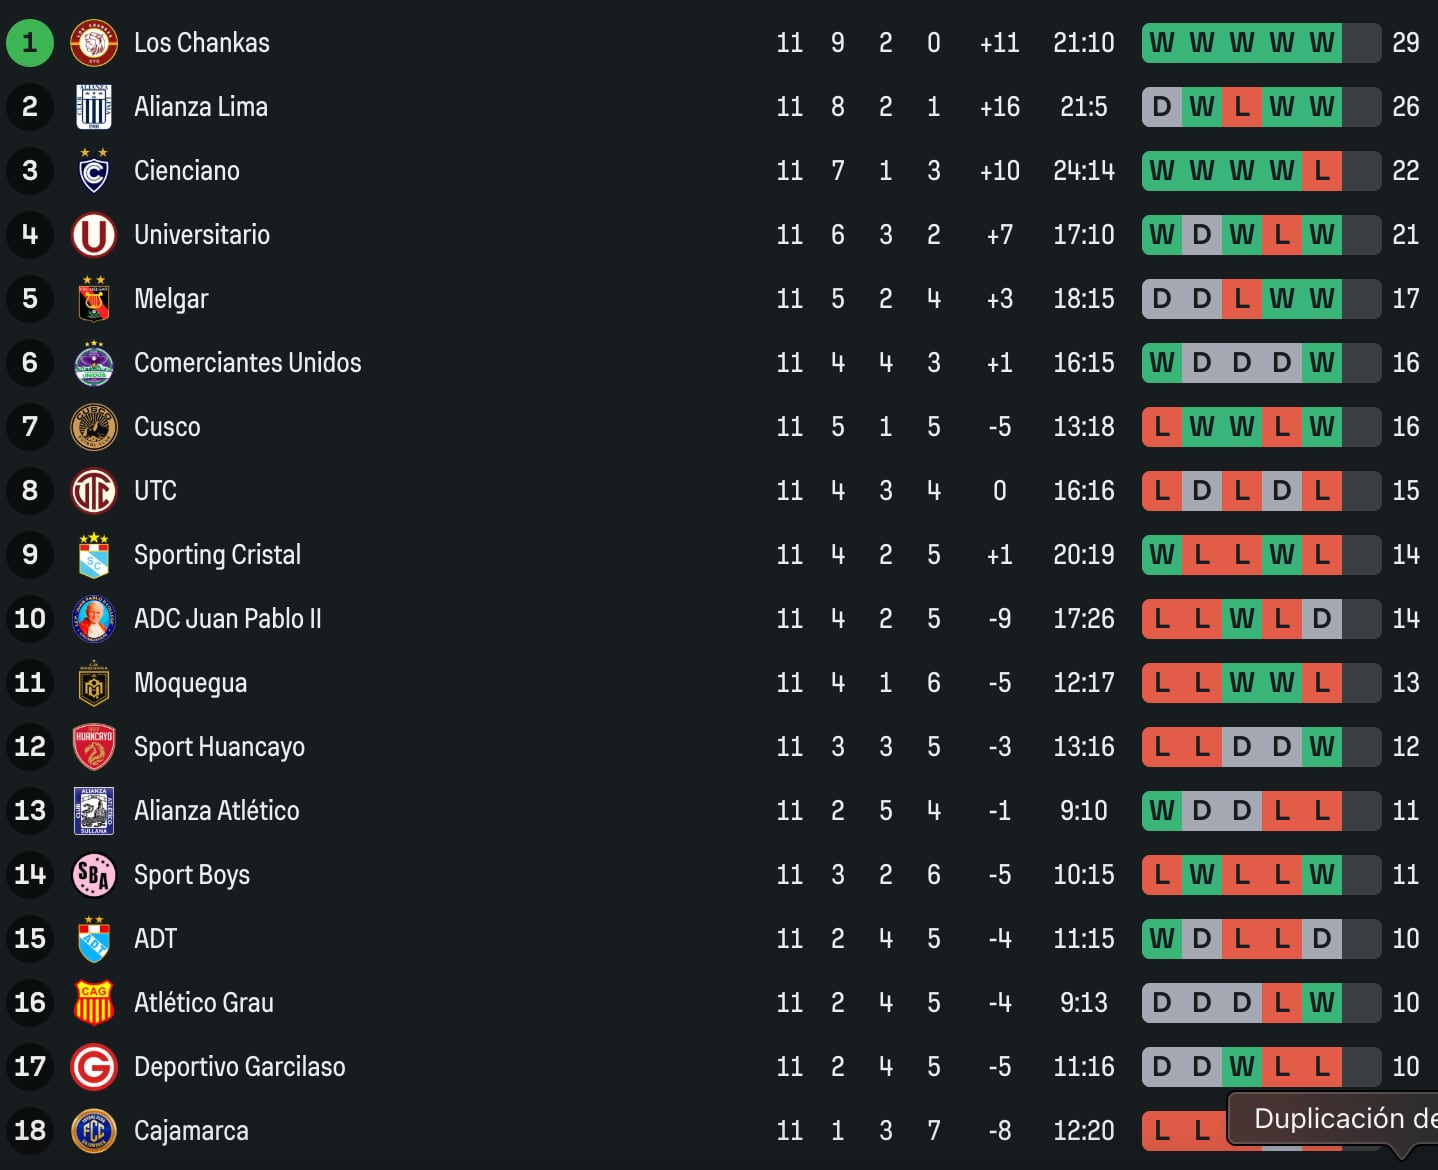Click the D result in Melgar's form streak
This screenshot has height=1170, width=1438.
coord(1160,298)
